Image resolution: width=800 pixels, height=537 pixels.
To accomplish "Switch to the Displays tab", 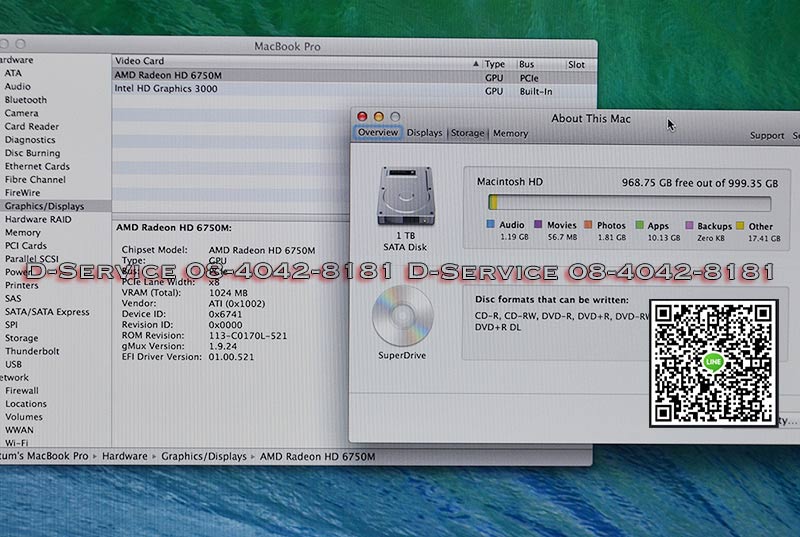I will (424, 133).
